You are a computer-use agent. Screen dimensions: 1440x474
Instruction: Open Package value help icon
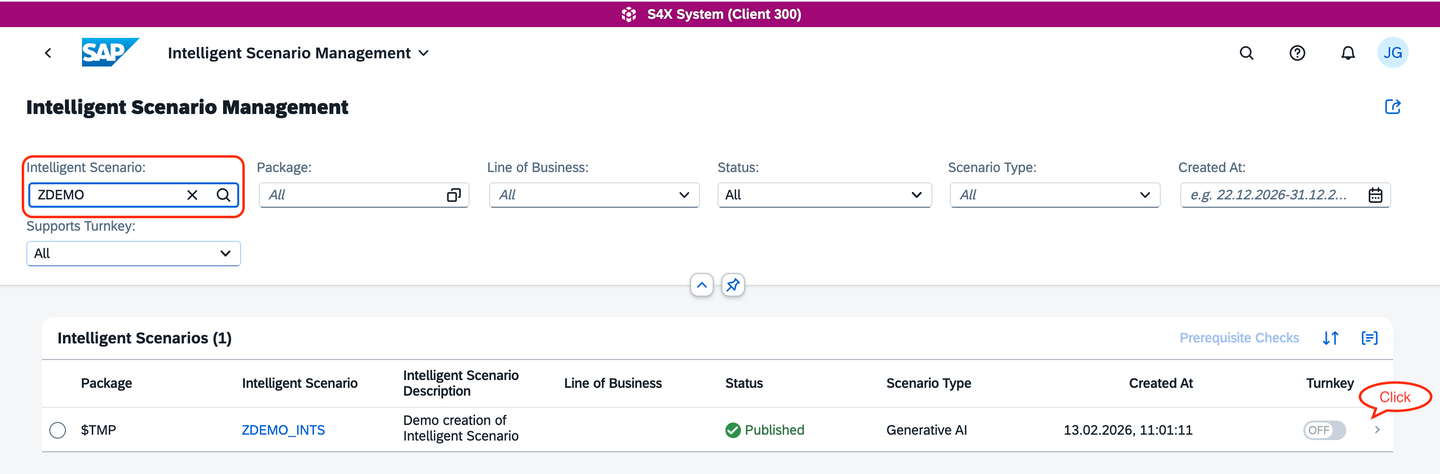(x=454, y=195)
